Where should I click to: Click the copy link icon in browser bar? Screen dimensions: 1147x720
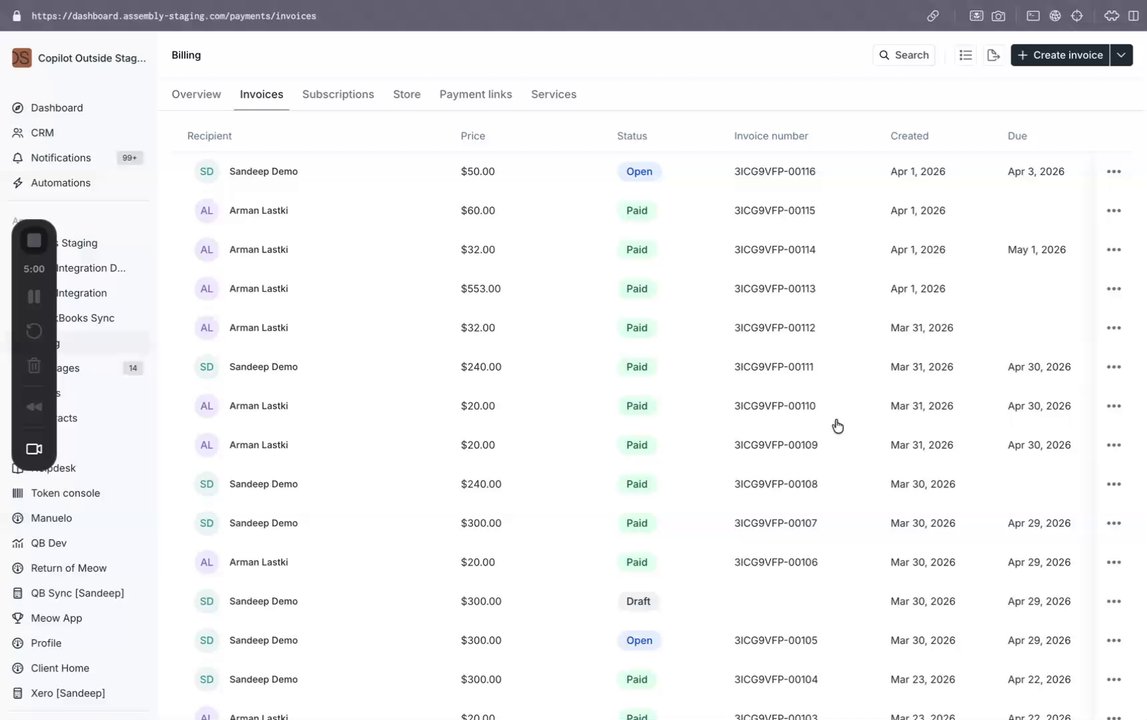[x=933, y=15]
